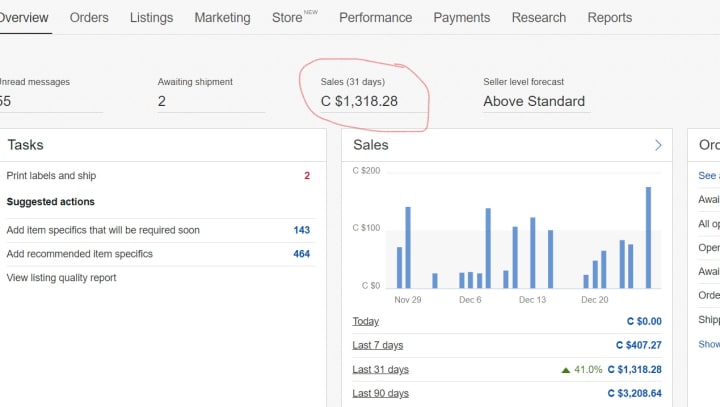
Task: Open the Orders tab
Action: (89, 17)
